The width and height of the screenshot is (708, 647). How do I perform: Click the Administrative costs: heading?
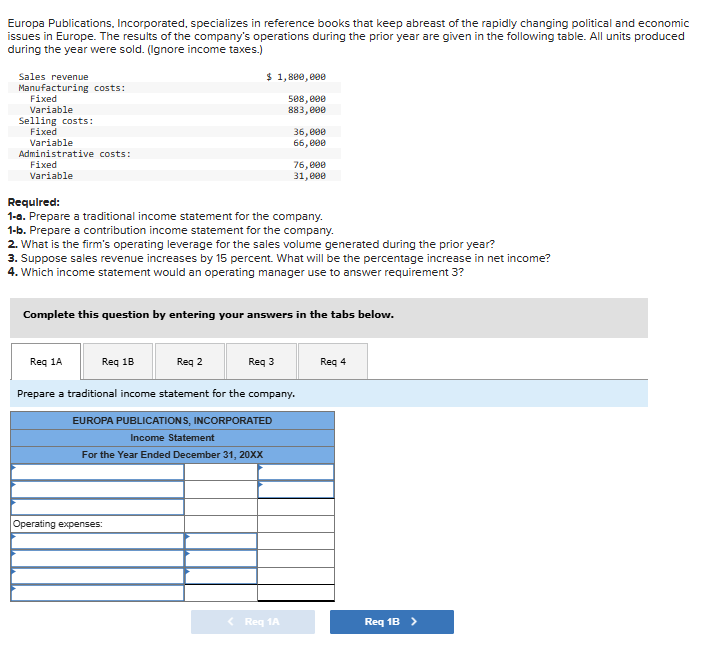point(75,154)
